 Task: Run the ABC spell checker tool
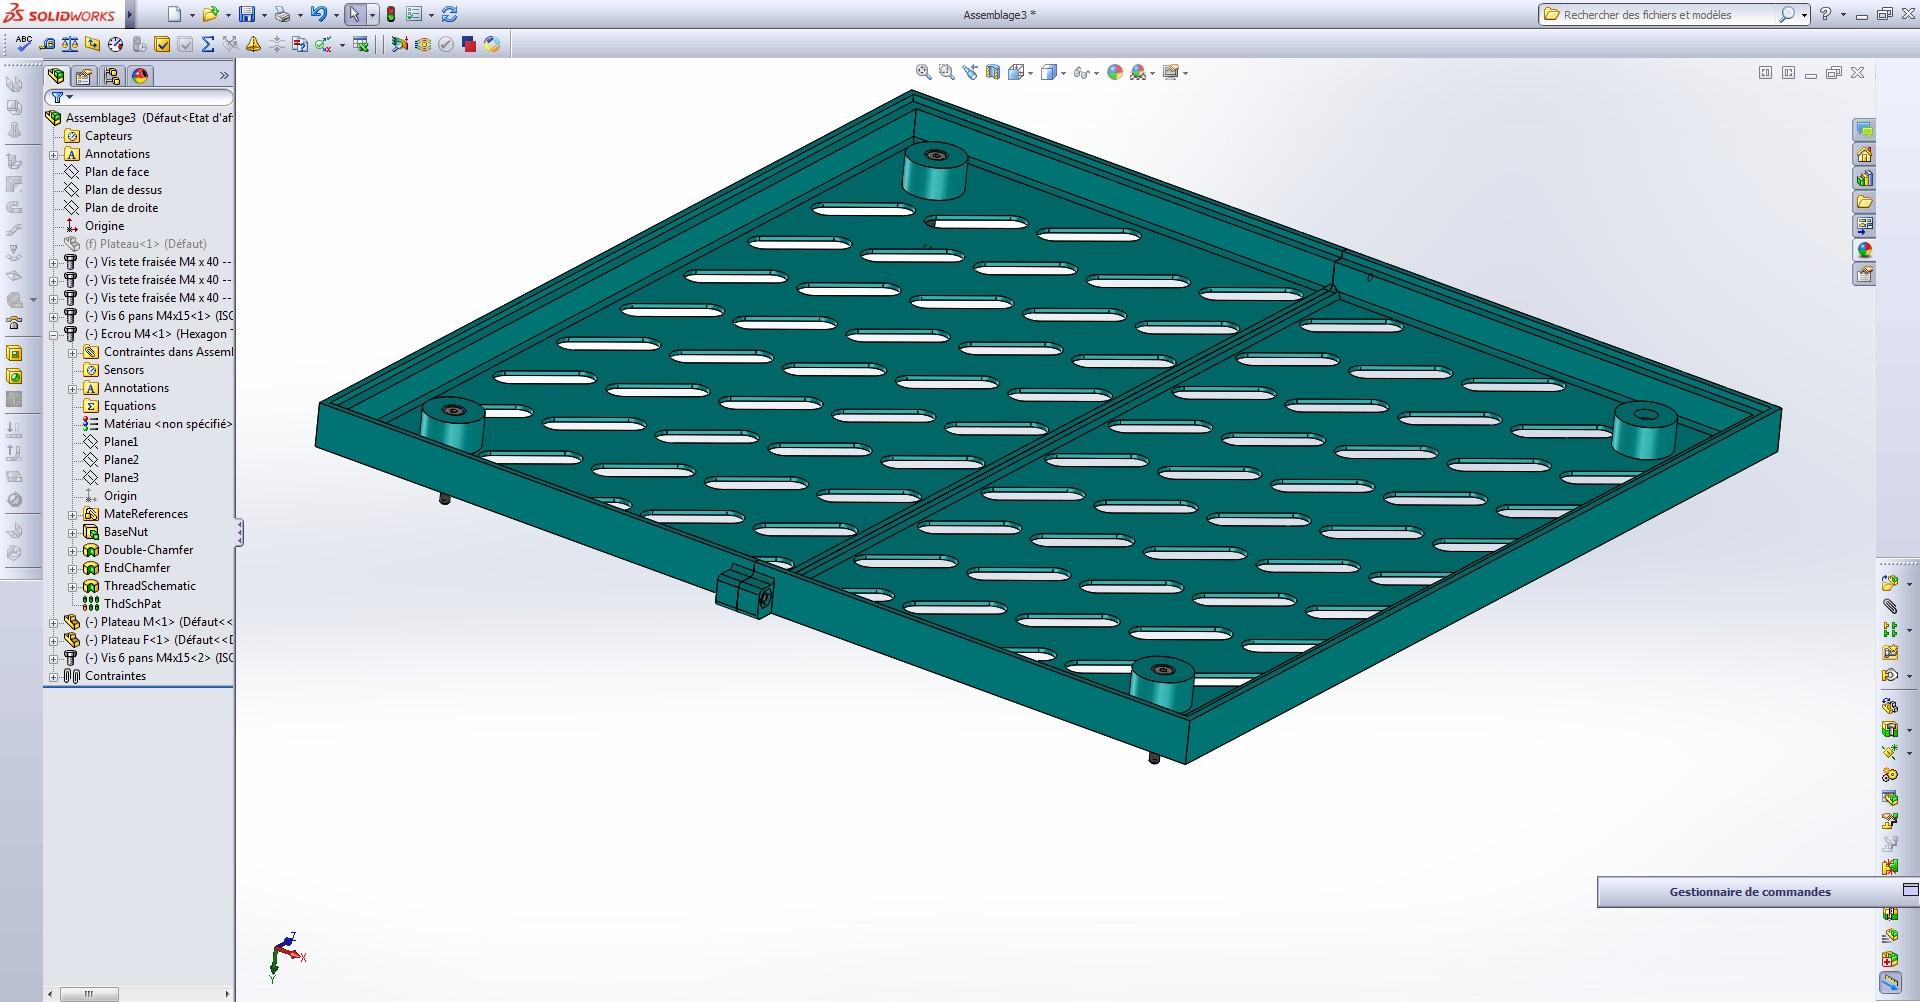pos(23,44)
